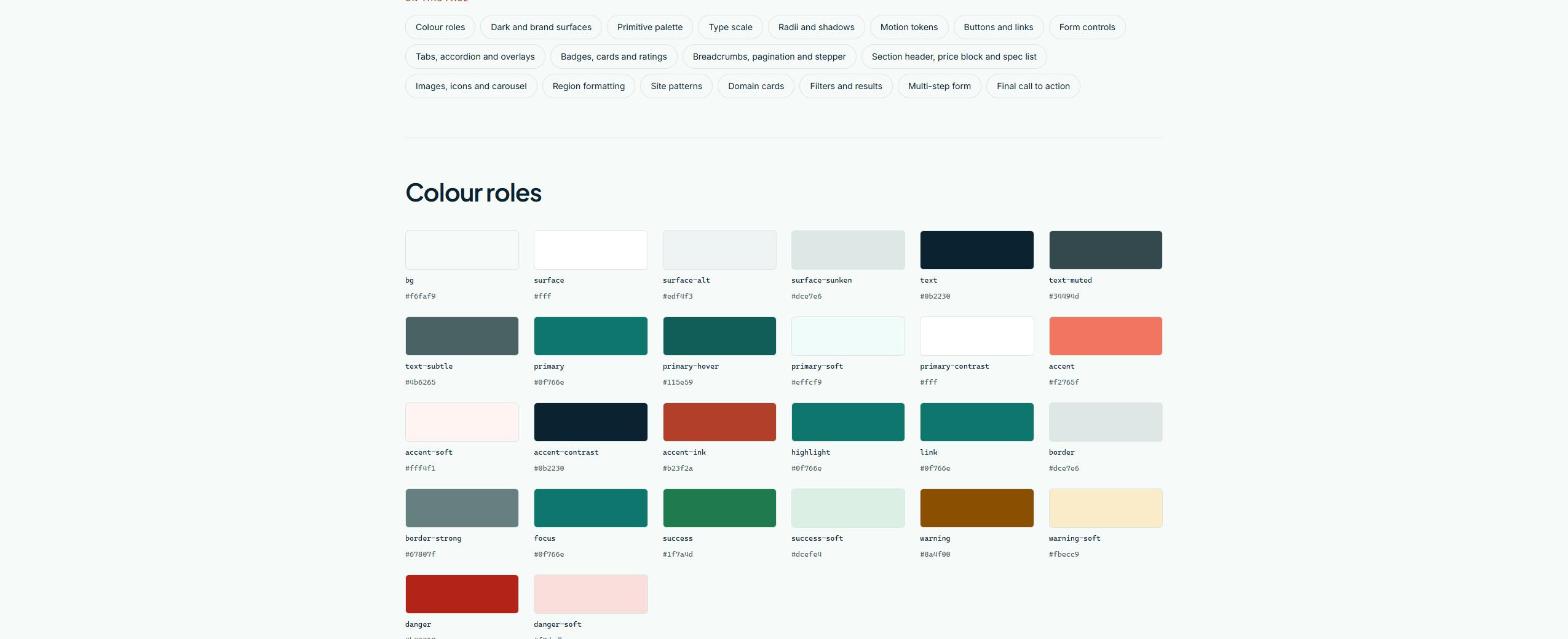Click hex value #b23f2a under accent-ink
The height and width of the screenshot is (639, 1568).
(678, 469)
